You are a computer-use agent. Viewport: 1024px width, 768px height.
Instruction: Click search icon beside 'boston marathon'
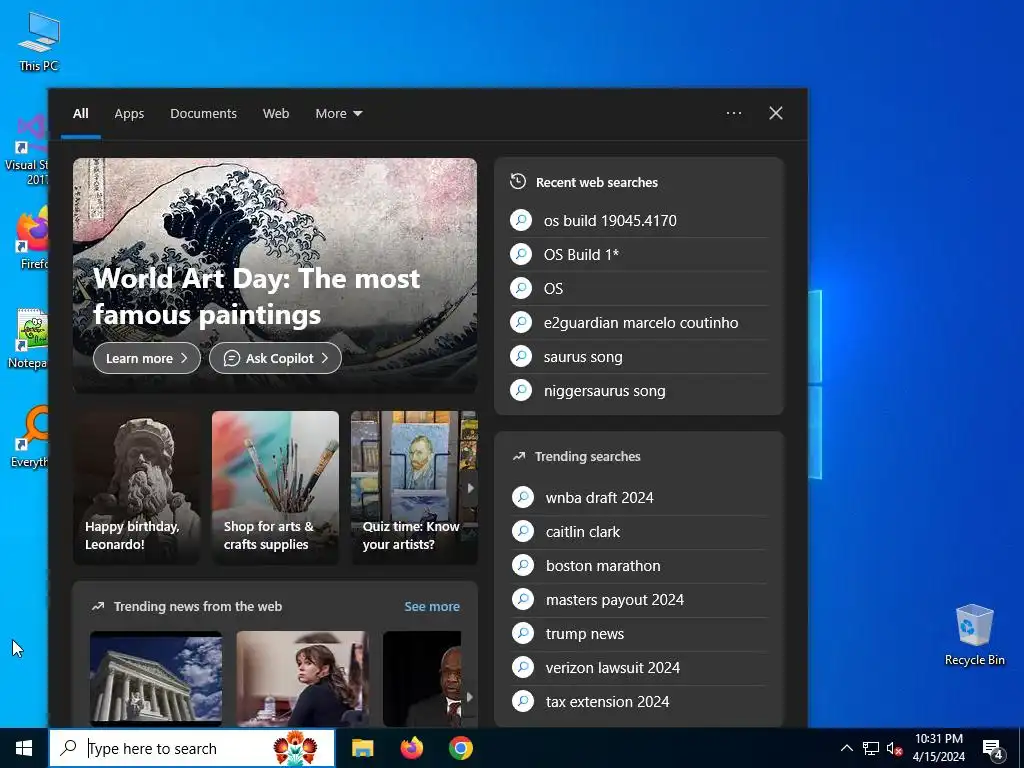point(523,565)
